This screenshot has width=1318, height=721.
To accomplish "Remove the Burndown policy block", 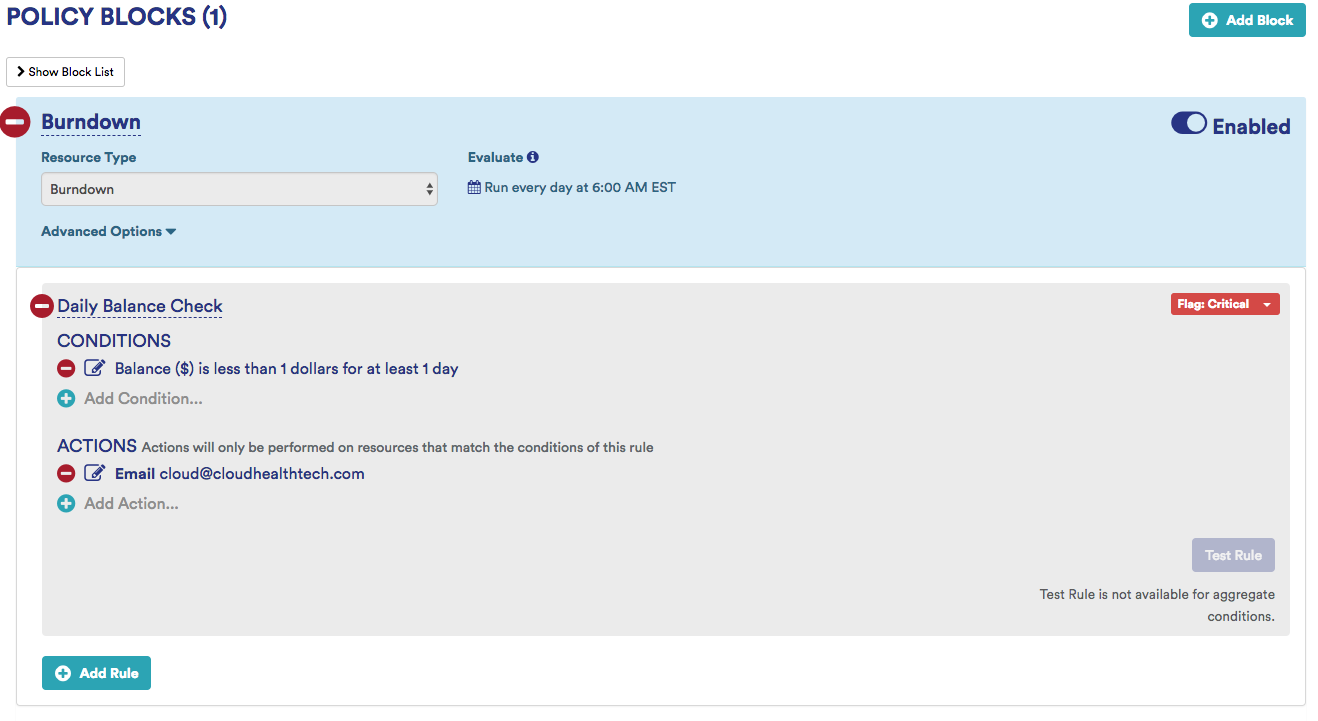I will point(14,122).
